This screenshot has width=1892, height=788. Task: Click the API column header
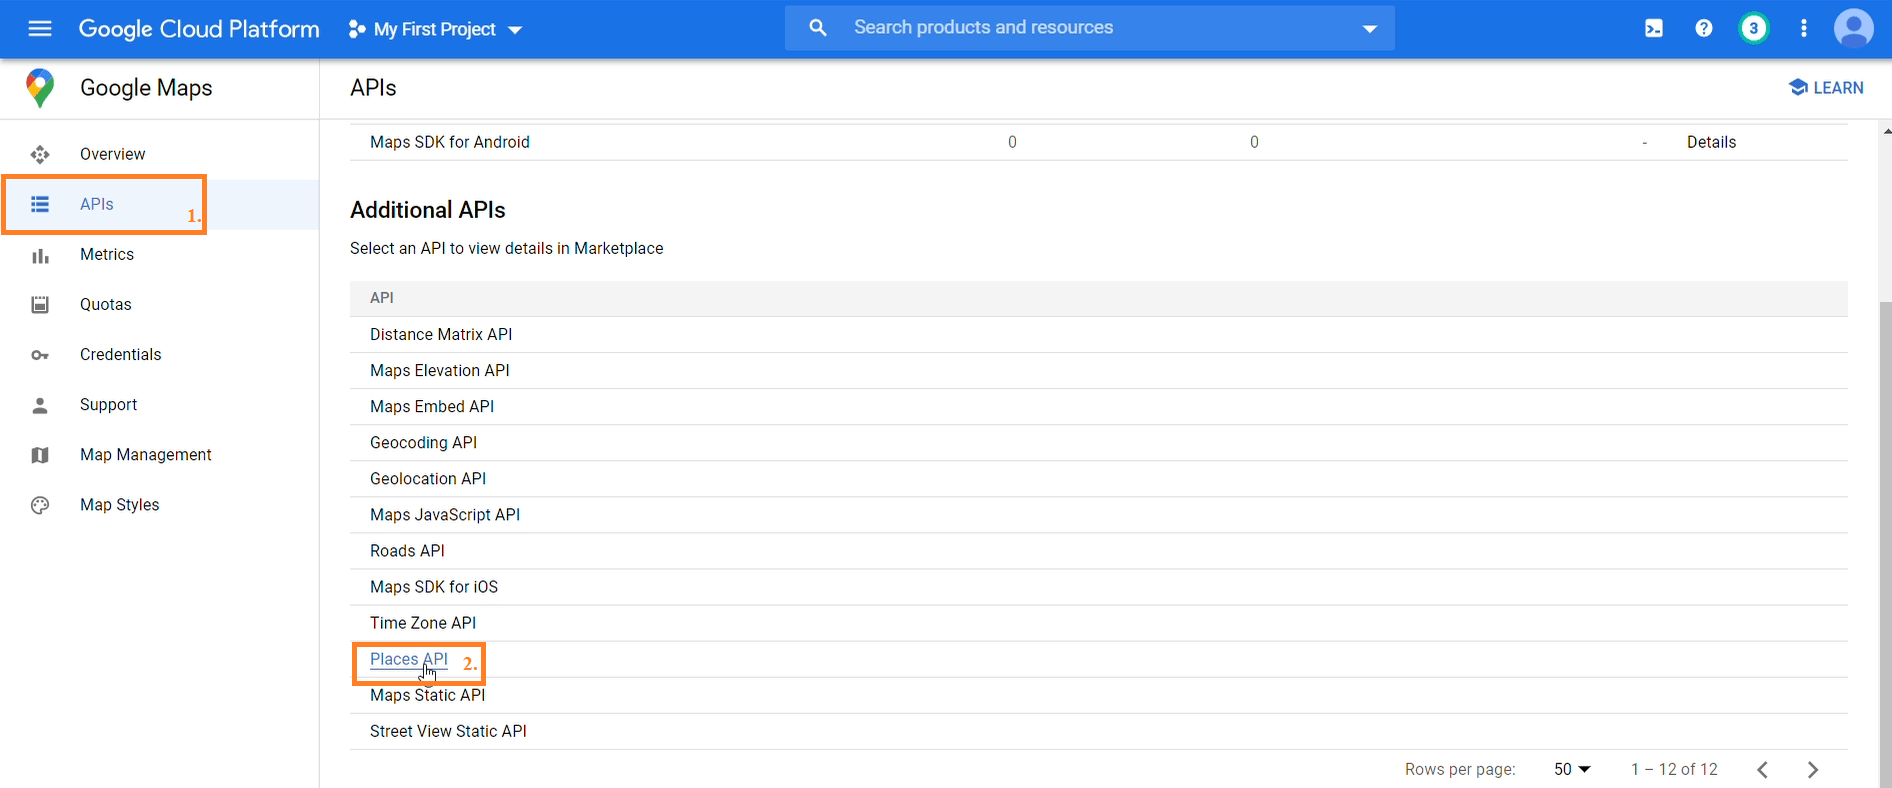coord(382,298)
